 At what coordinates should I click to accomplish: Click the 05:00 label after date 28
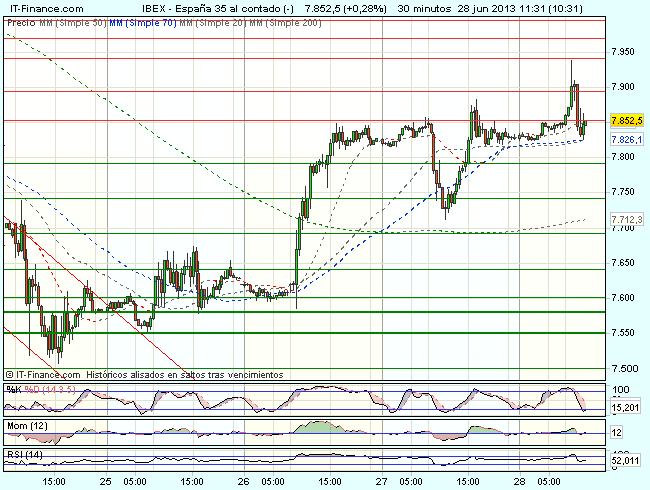click(548, 482)
